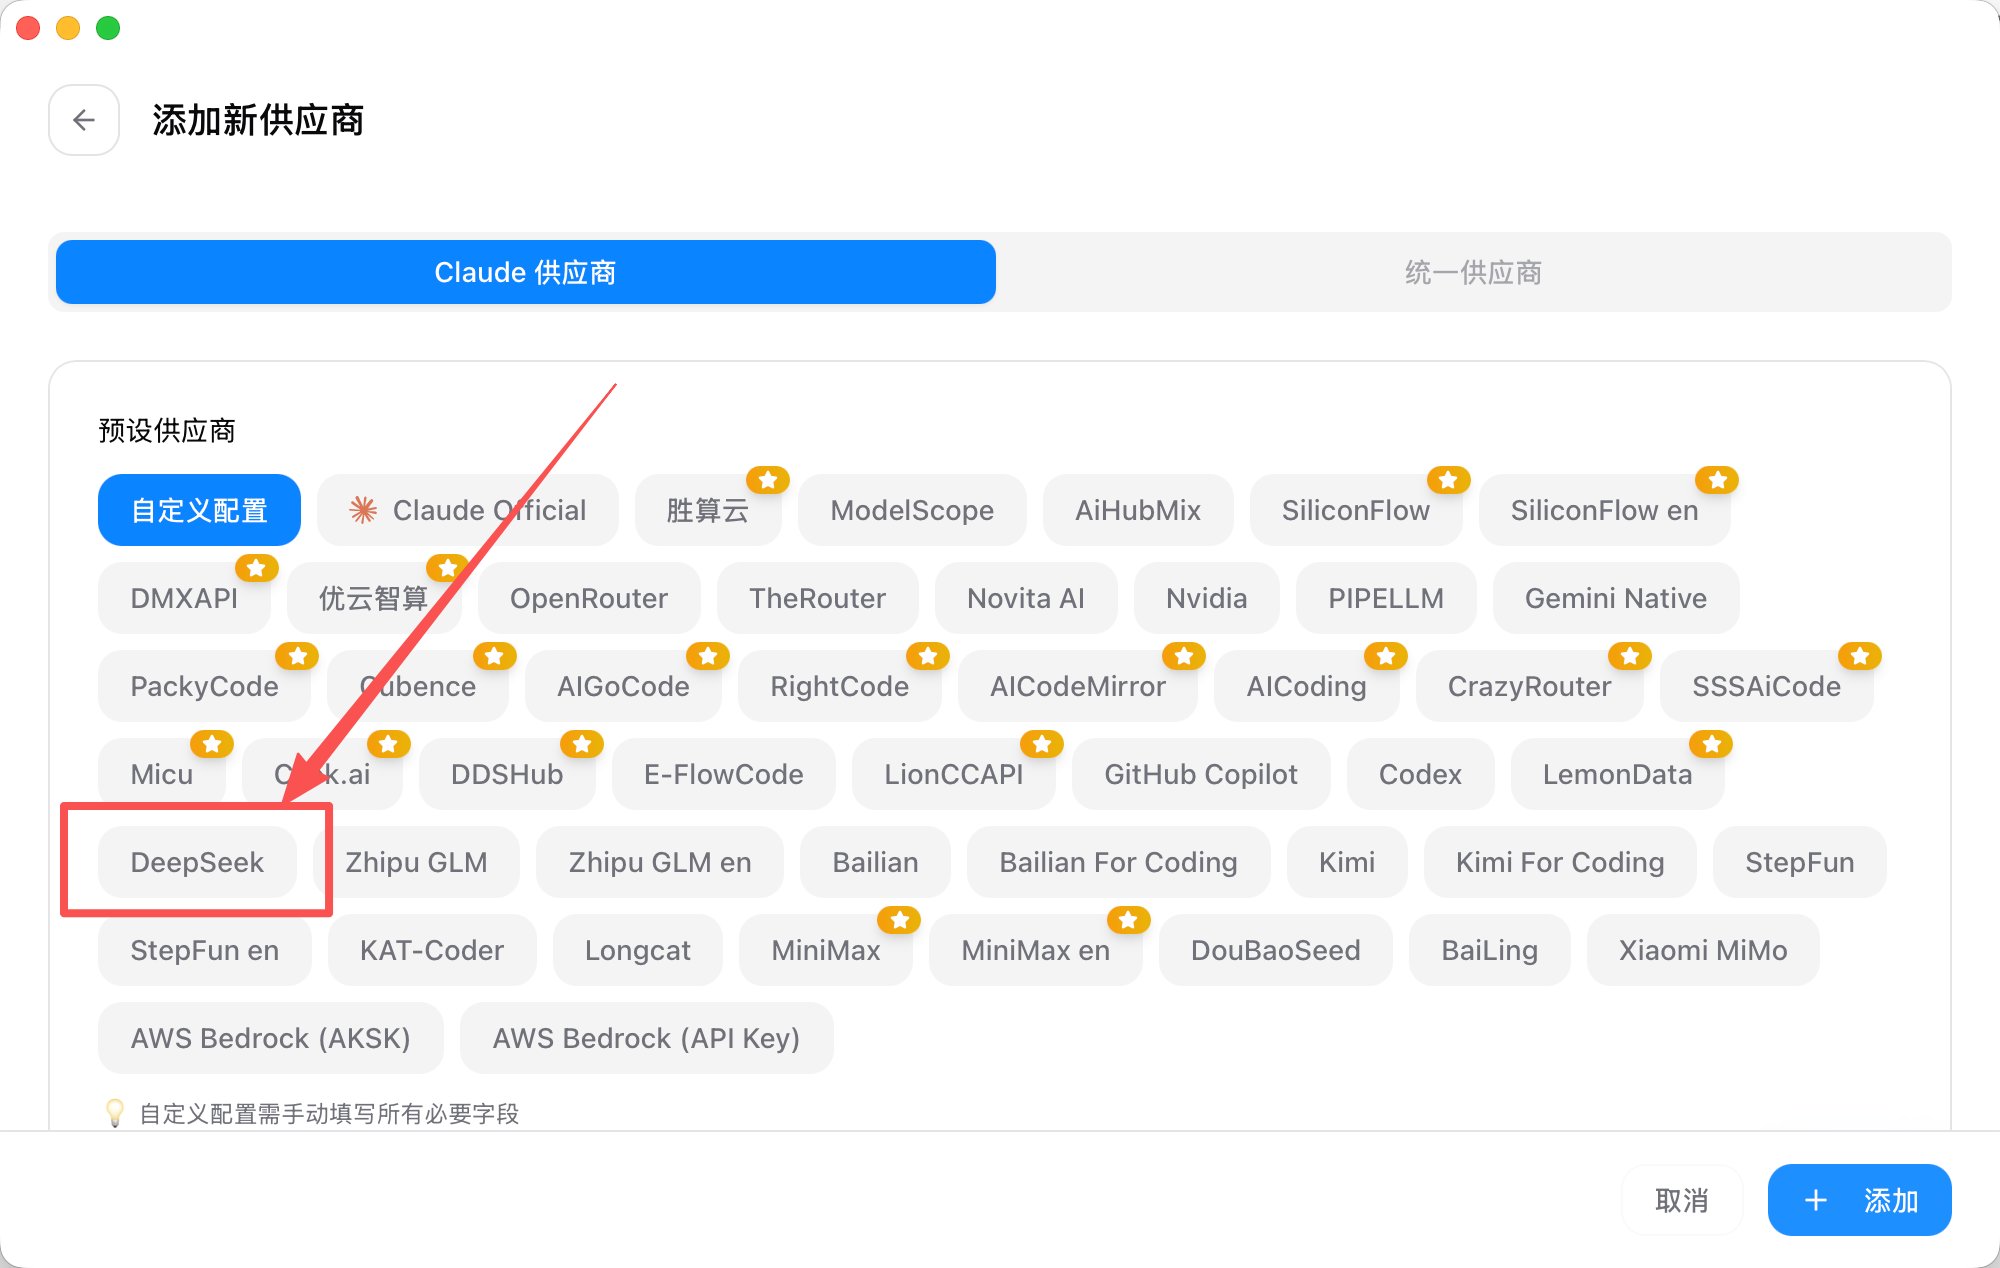Viewport: 2000px width, 1268px height.
Task: Pick the PackyCode provider
Action: coord(204,686)
